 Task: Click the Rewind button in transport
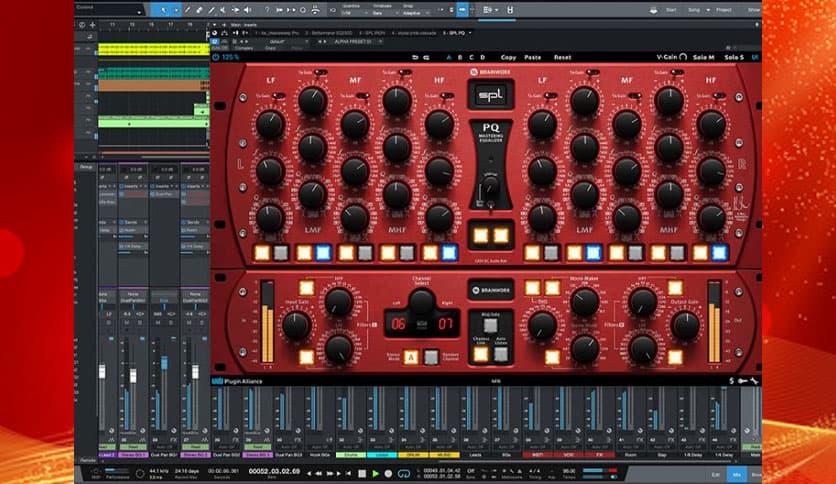(318, 473)
